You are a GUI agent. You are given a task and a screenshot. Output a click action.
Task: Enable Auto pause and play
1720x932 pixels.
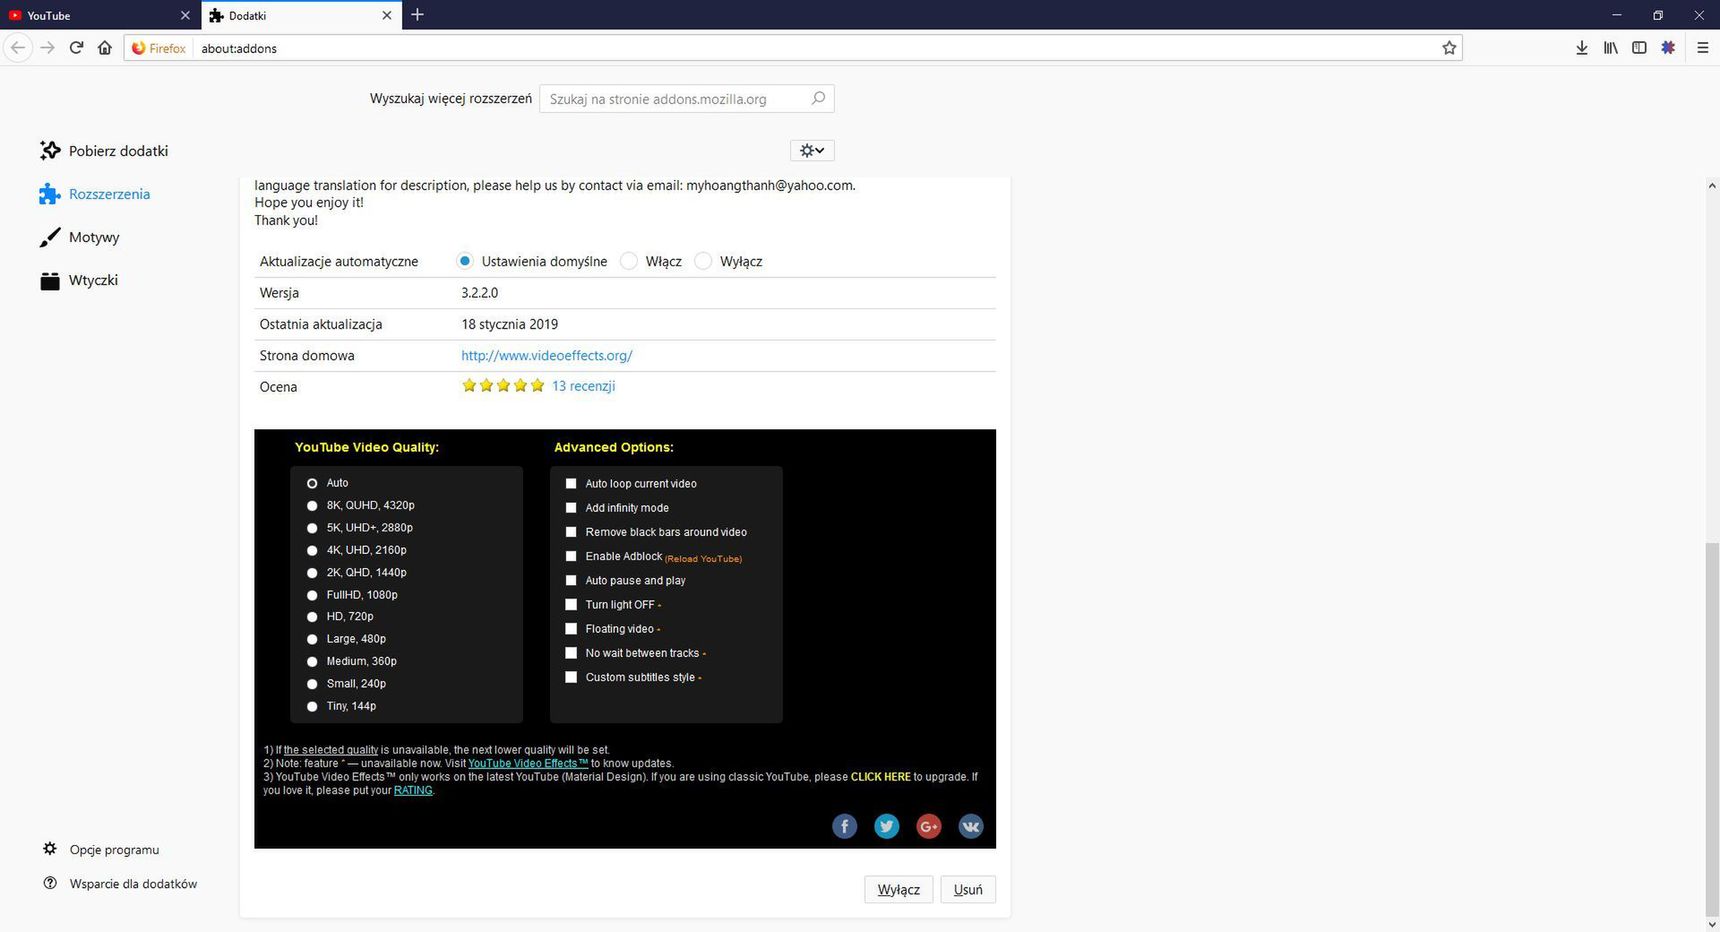(571, 580)
